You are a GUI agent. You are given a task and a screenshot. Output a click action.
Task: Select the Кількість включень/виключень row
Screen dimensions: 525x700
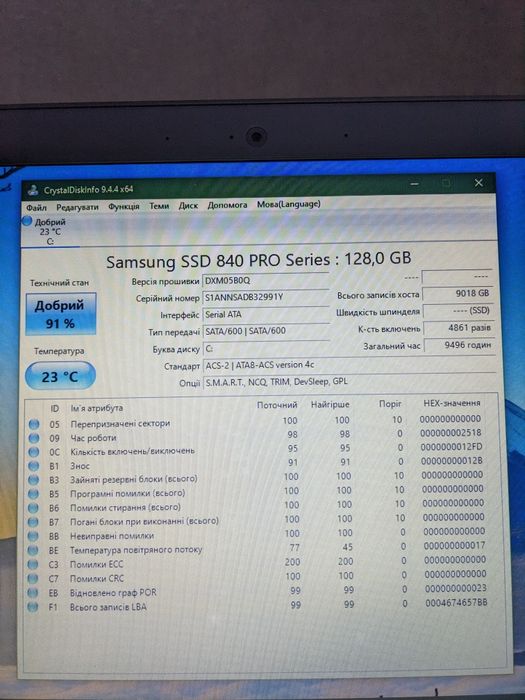[261, 450]
